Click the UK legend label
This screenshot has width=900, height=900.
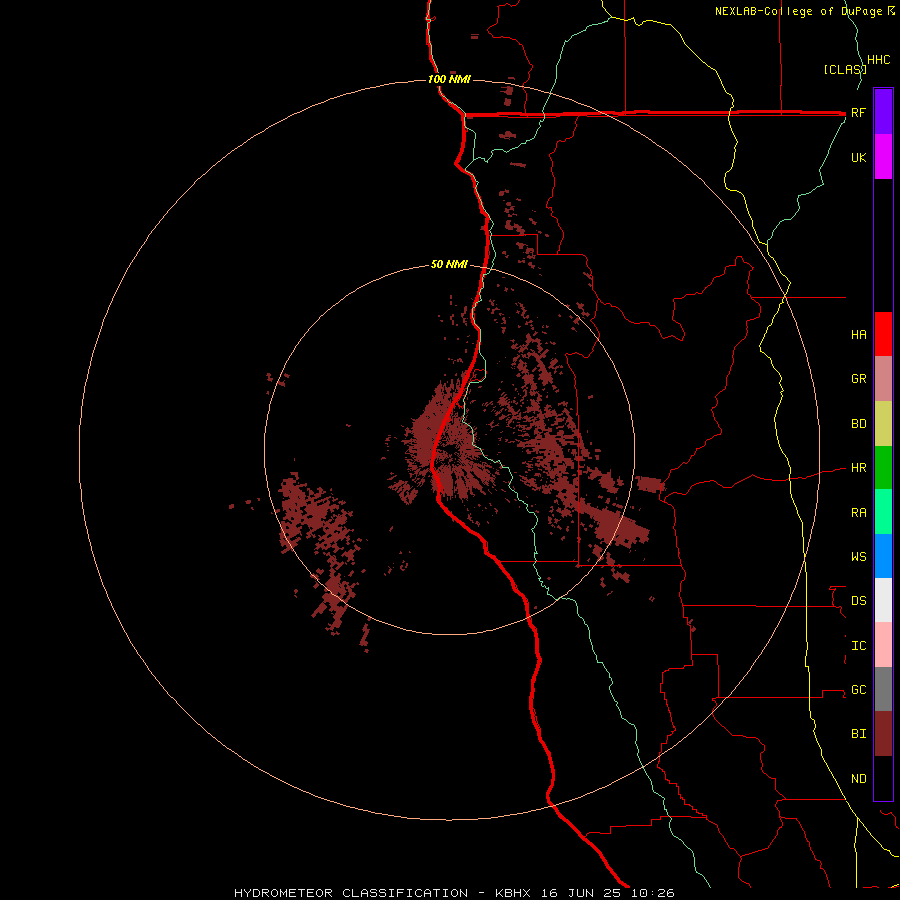pyautogui.click(x=858, y=158)
